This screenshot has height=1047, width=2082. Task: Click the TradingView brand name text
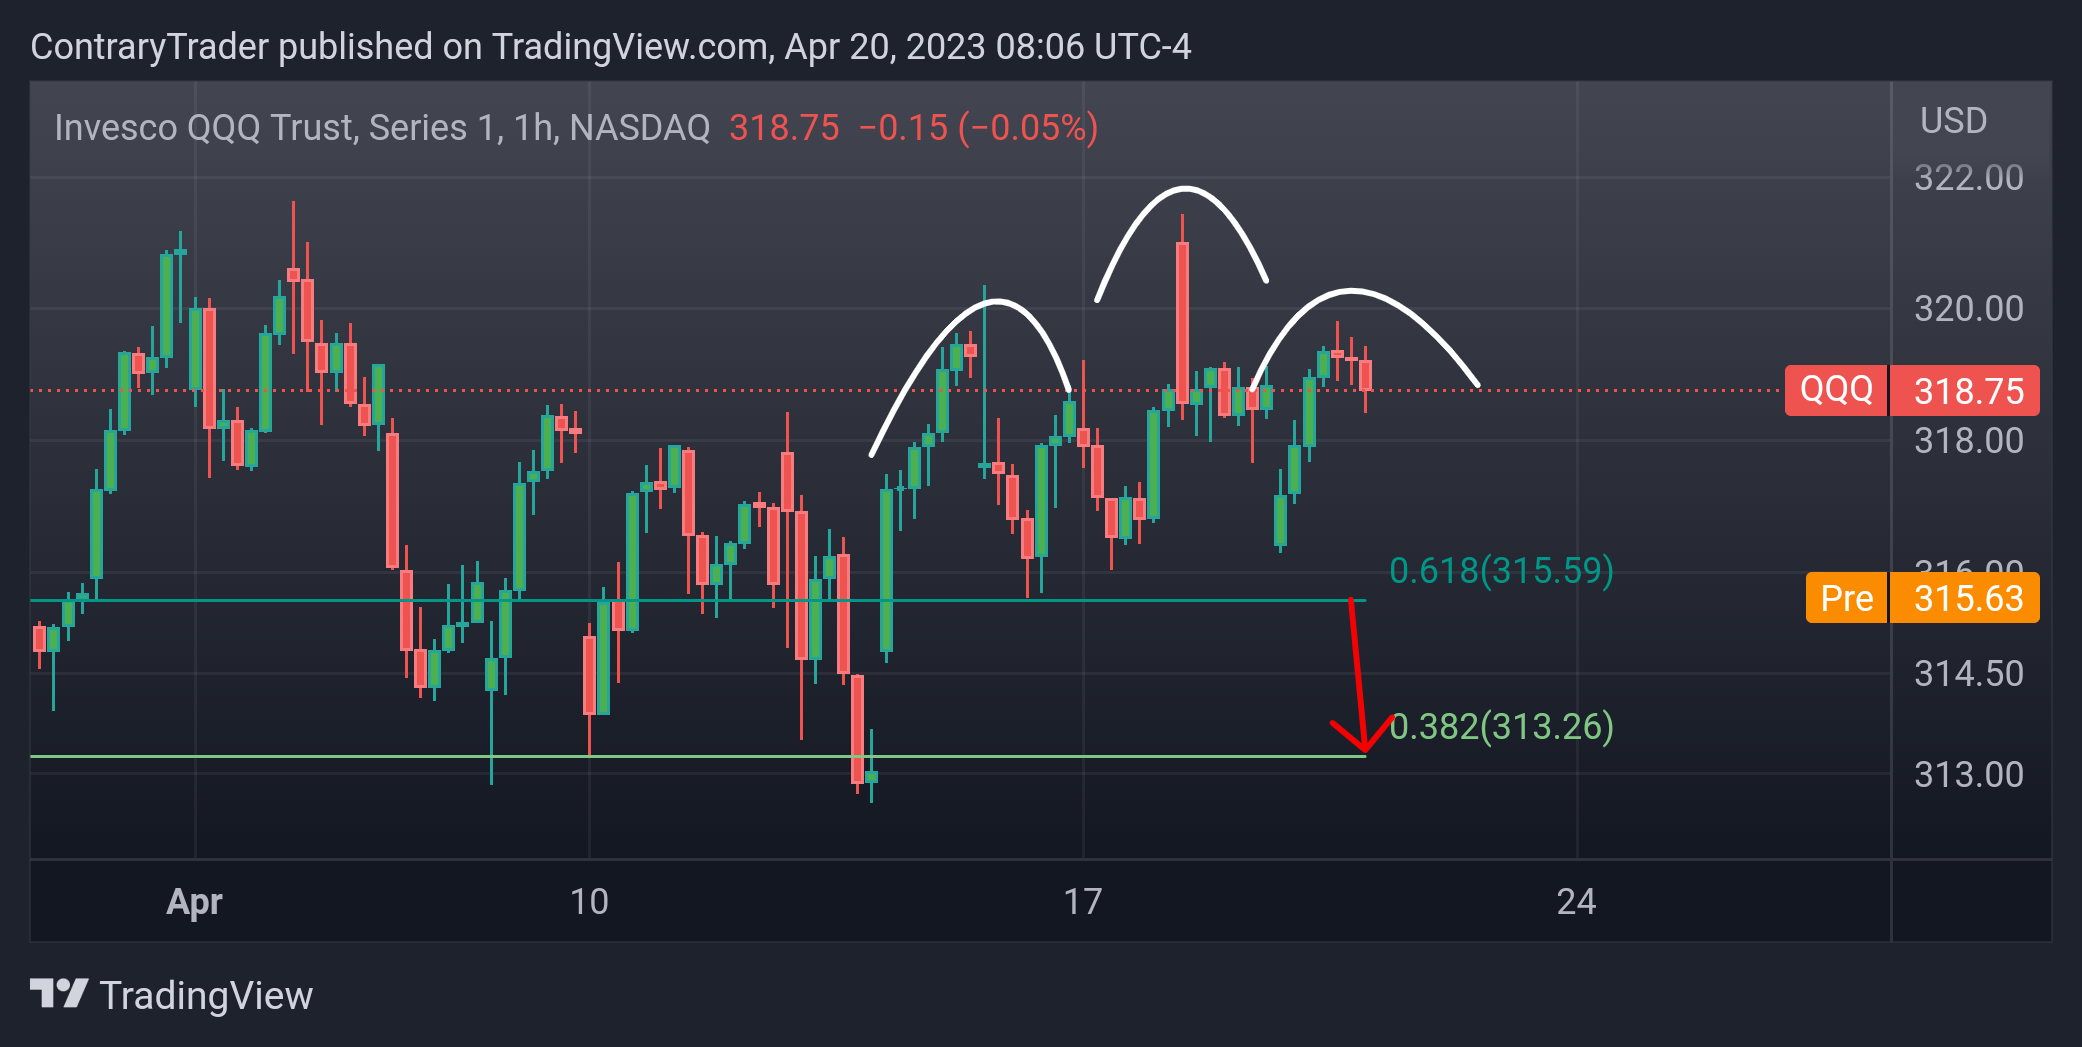tap(206, 996)
